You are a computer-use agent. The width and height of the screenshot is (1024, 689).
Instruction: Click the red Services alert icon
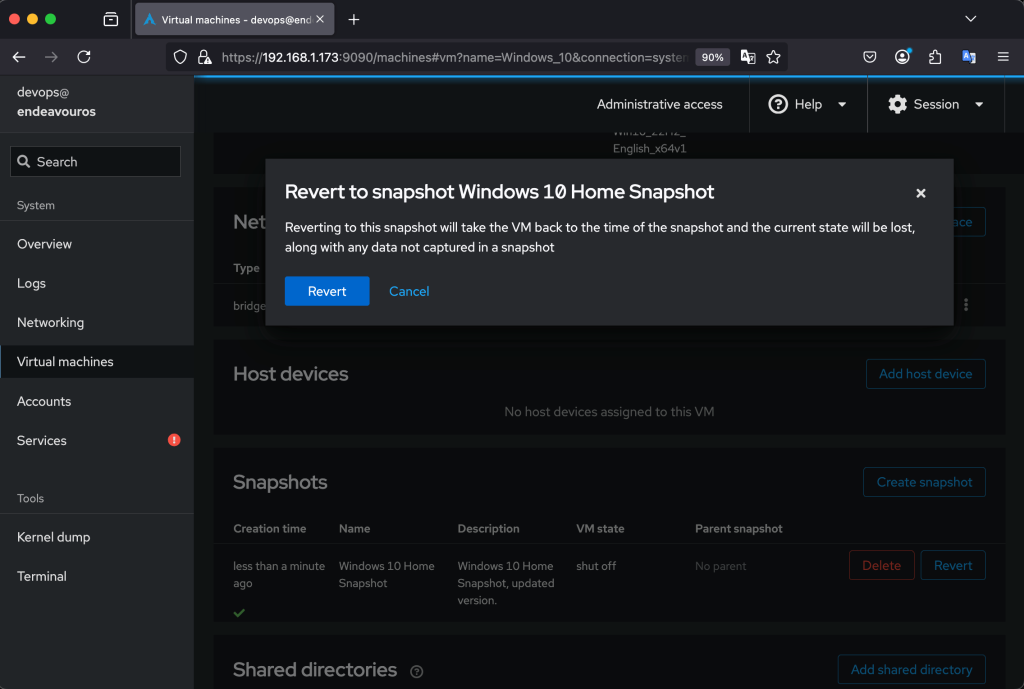click(x=174, y=440)
